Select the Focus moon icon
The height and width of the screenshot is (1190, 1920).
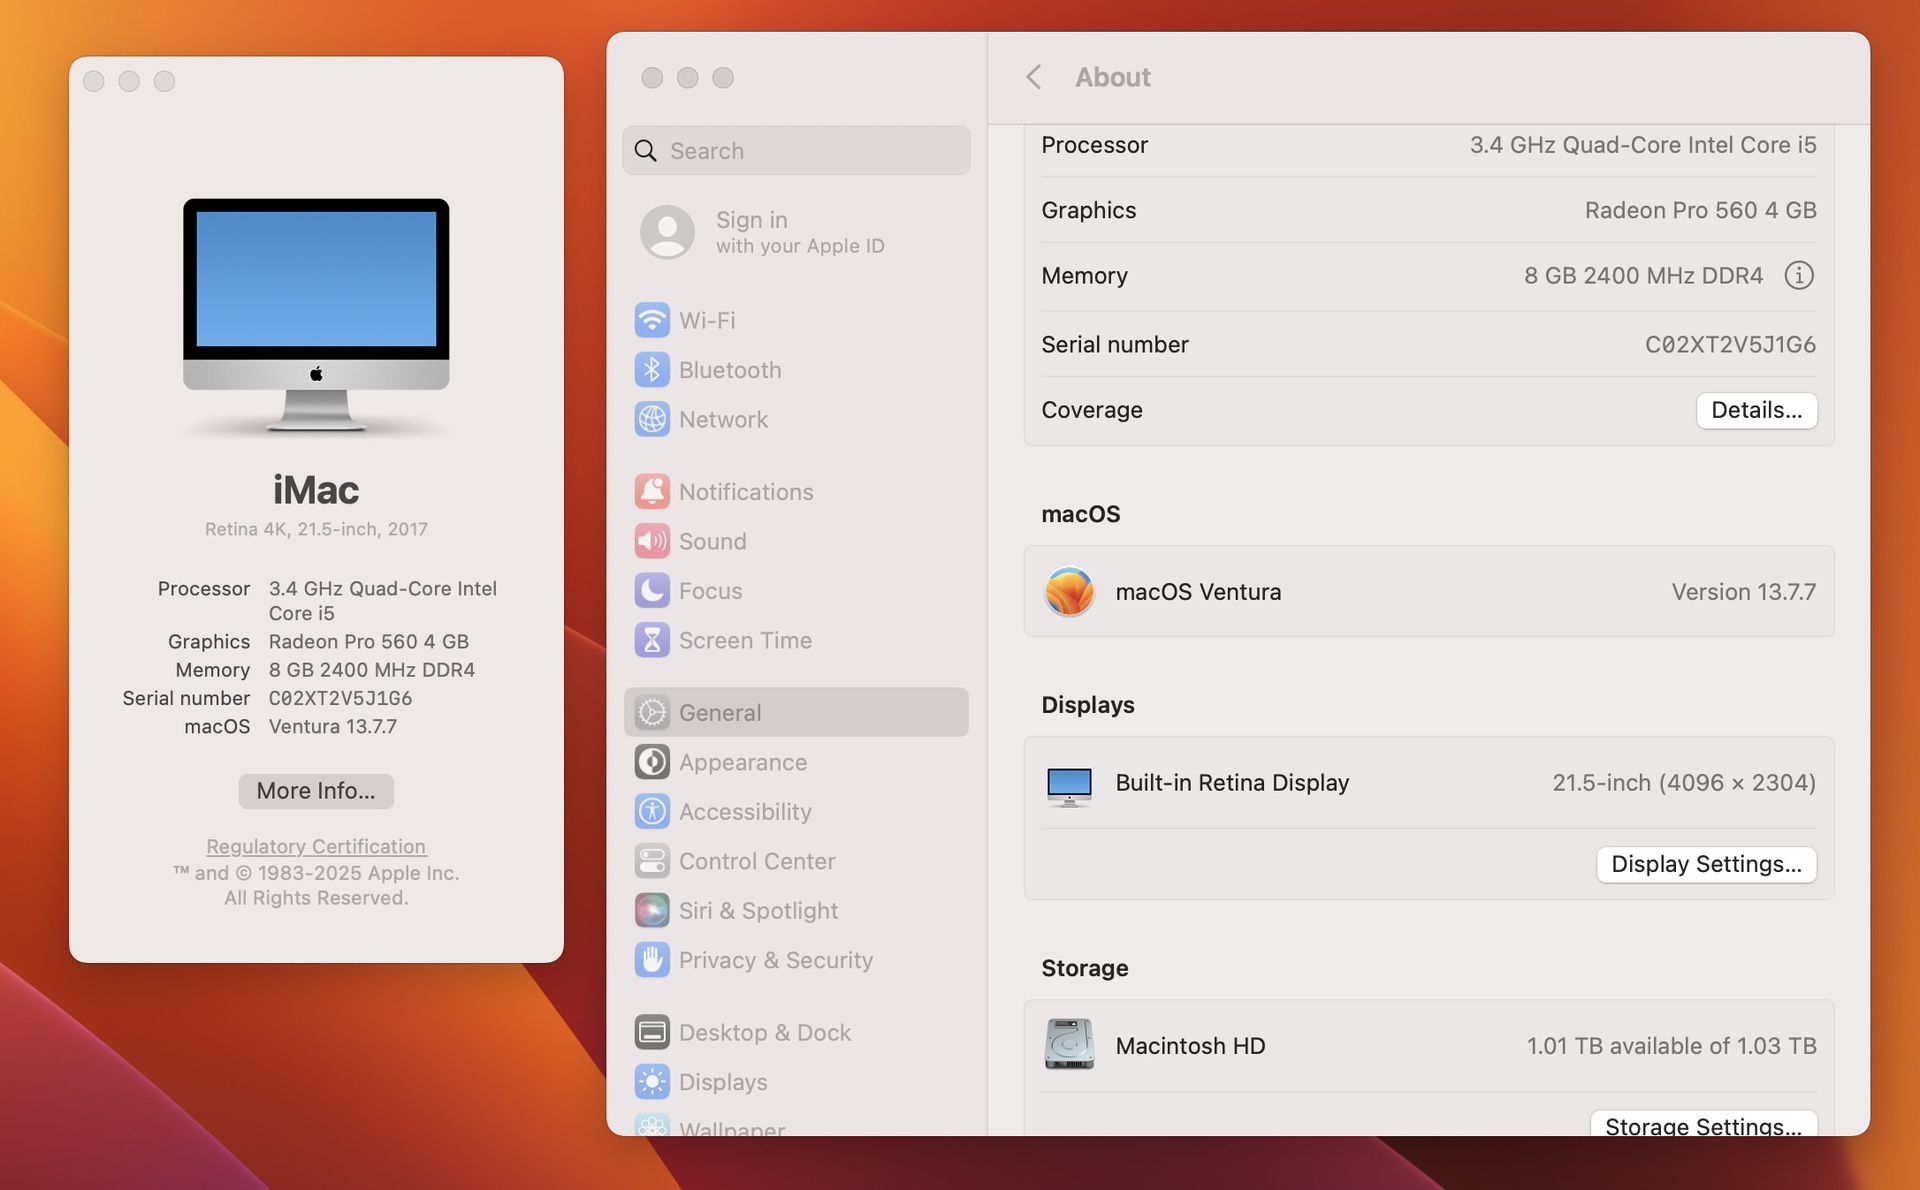point(652,591)
